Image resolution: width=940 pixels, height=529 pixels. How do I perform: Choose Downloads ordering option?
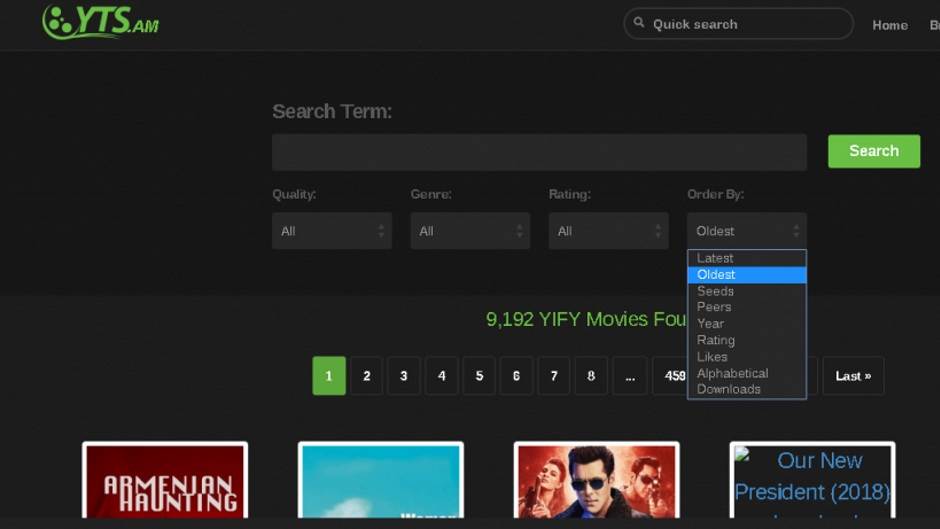[x=746, y=389]
